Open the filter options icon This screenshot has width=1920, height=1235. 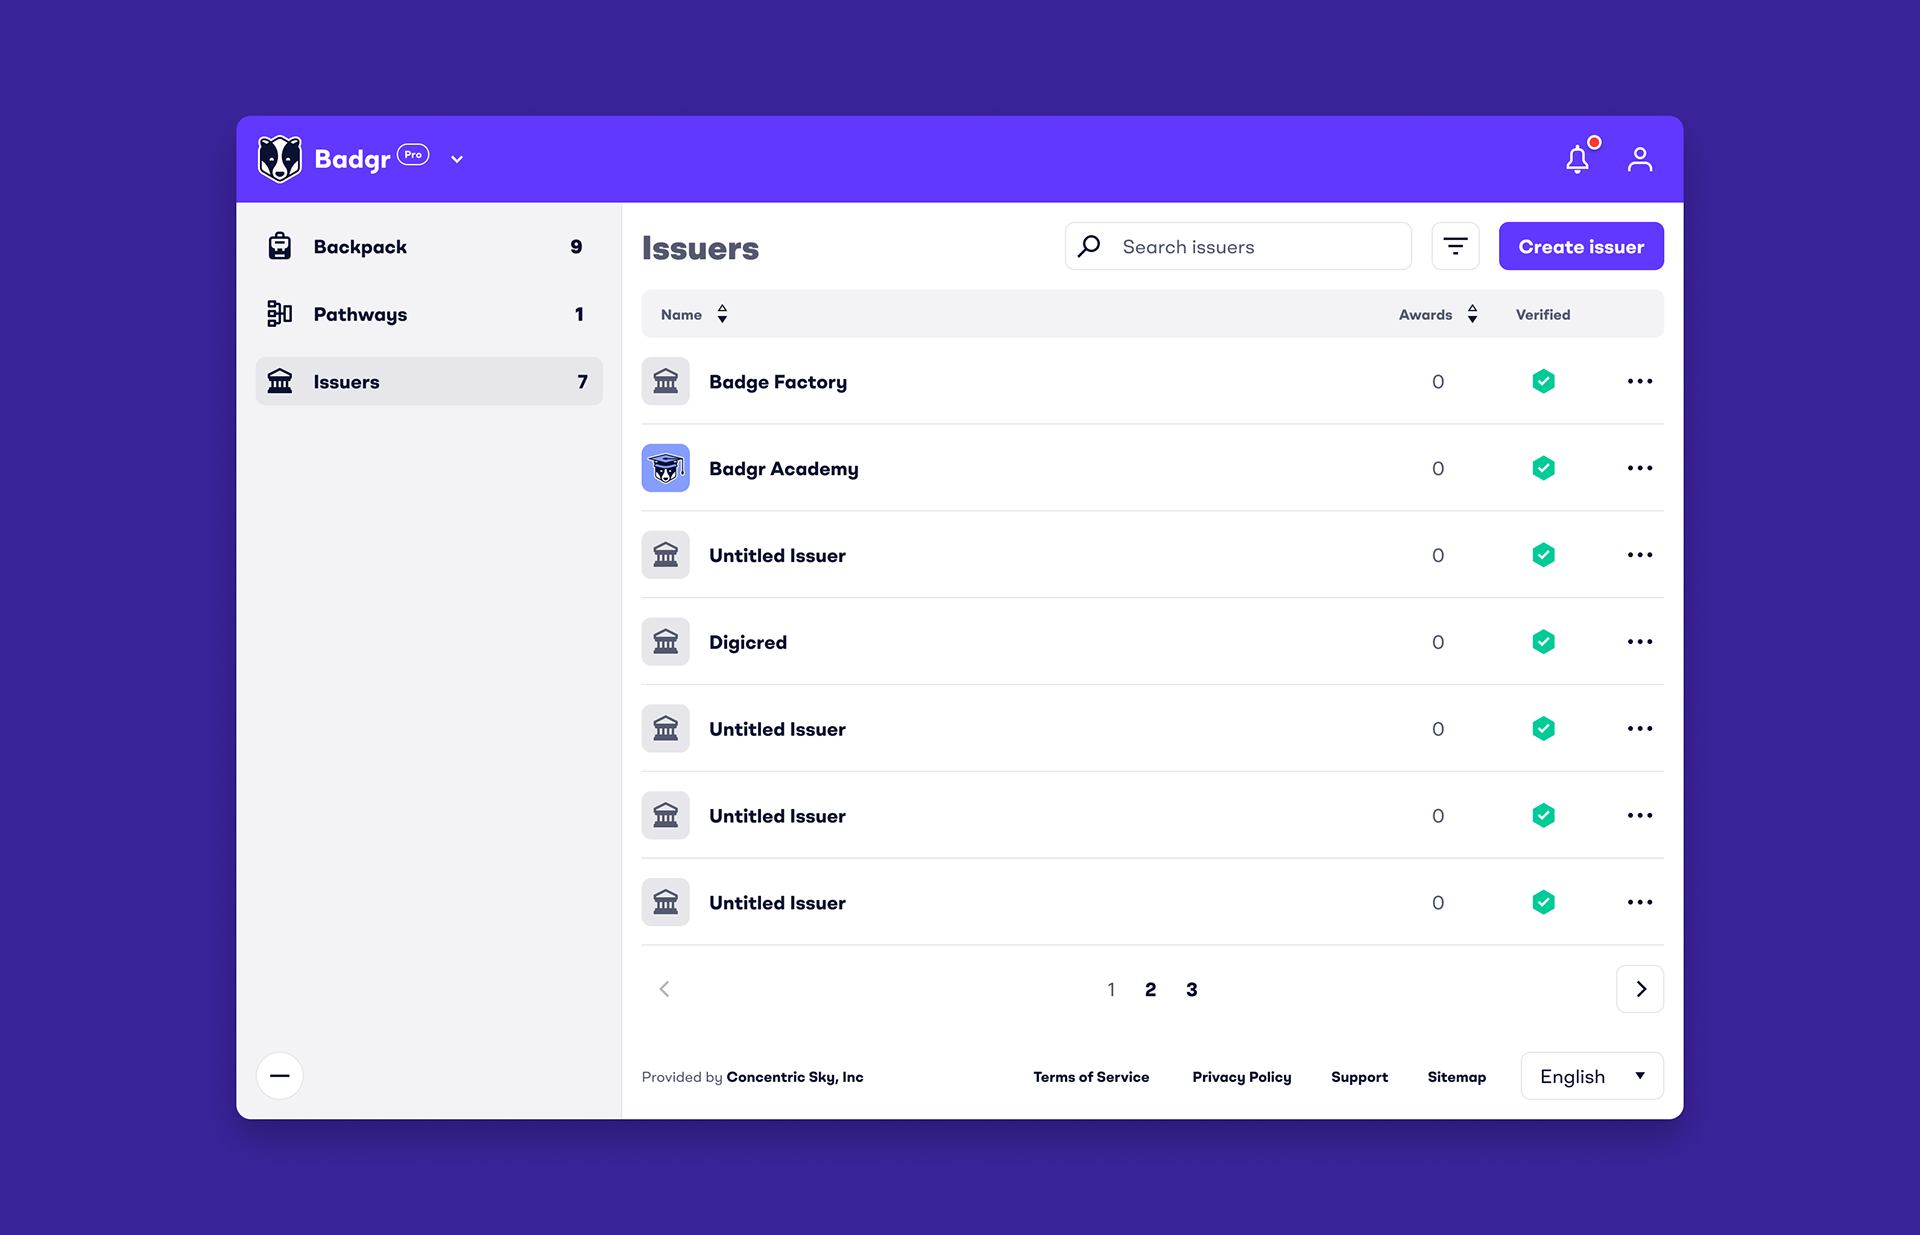pos(1455,246)
